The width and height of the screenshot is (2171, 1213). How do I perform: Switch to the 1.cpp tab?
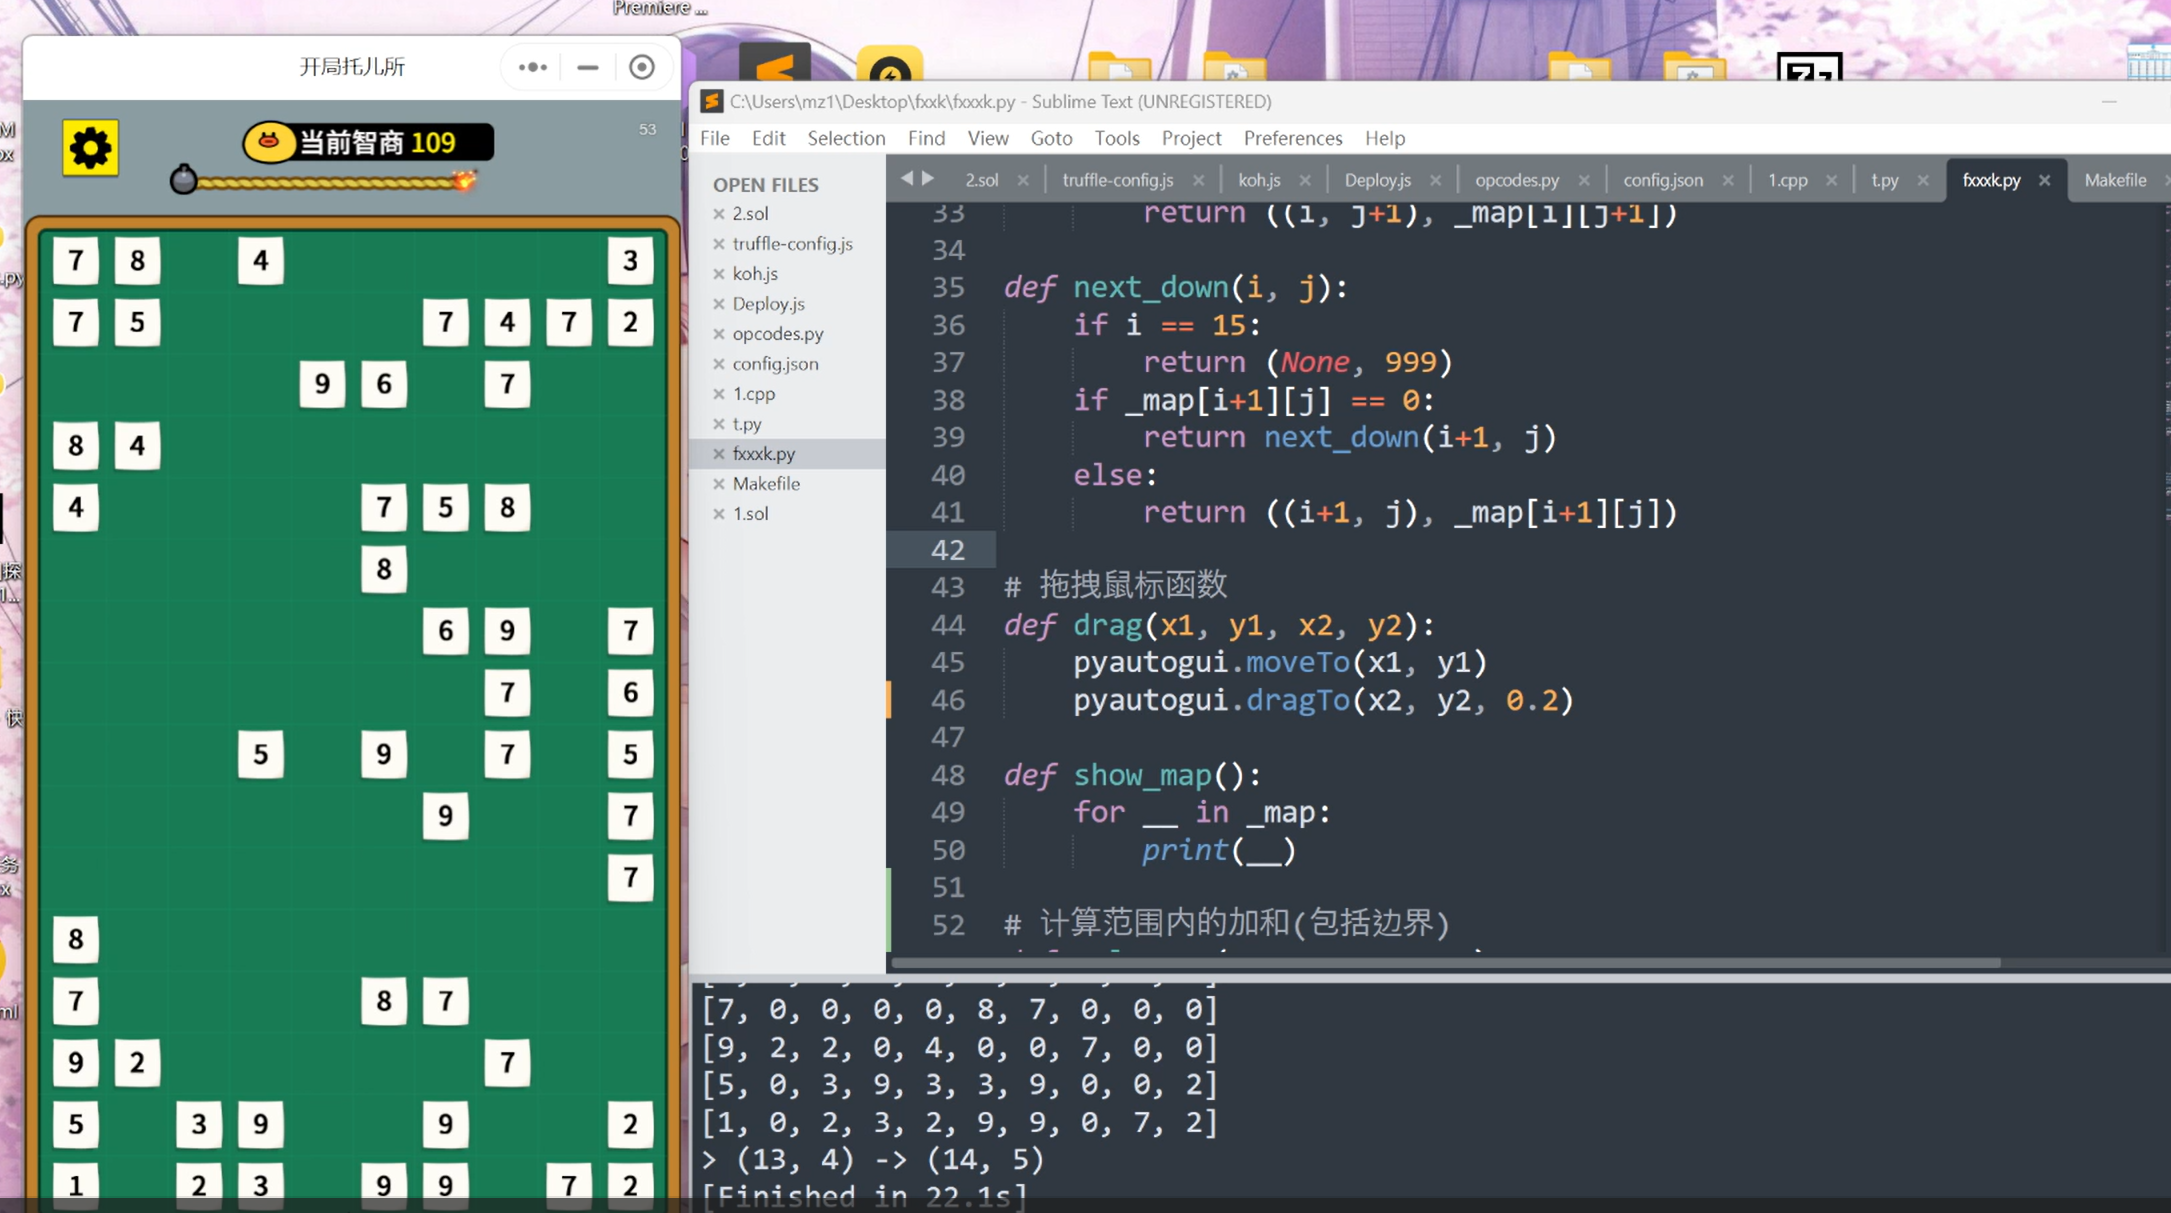tap(1787, 180)
